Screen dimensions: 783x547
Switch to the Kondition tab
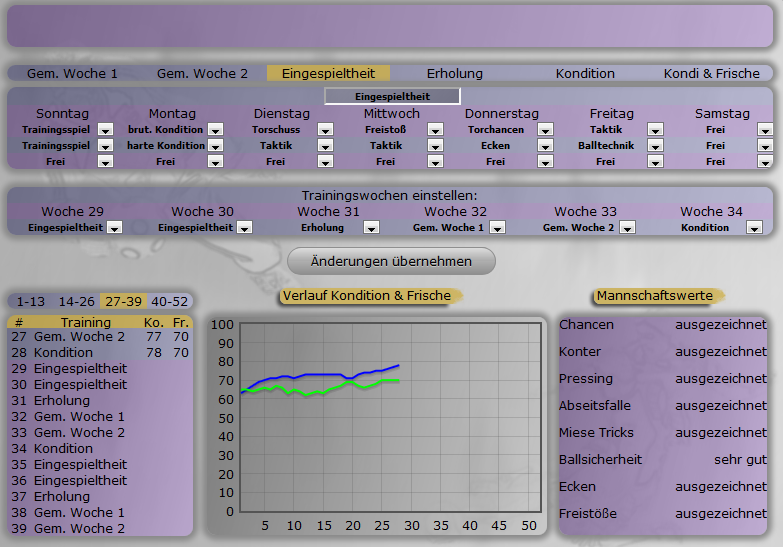tap(585, 74)
